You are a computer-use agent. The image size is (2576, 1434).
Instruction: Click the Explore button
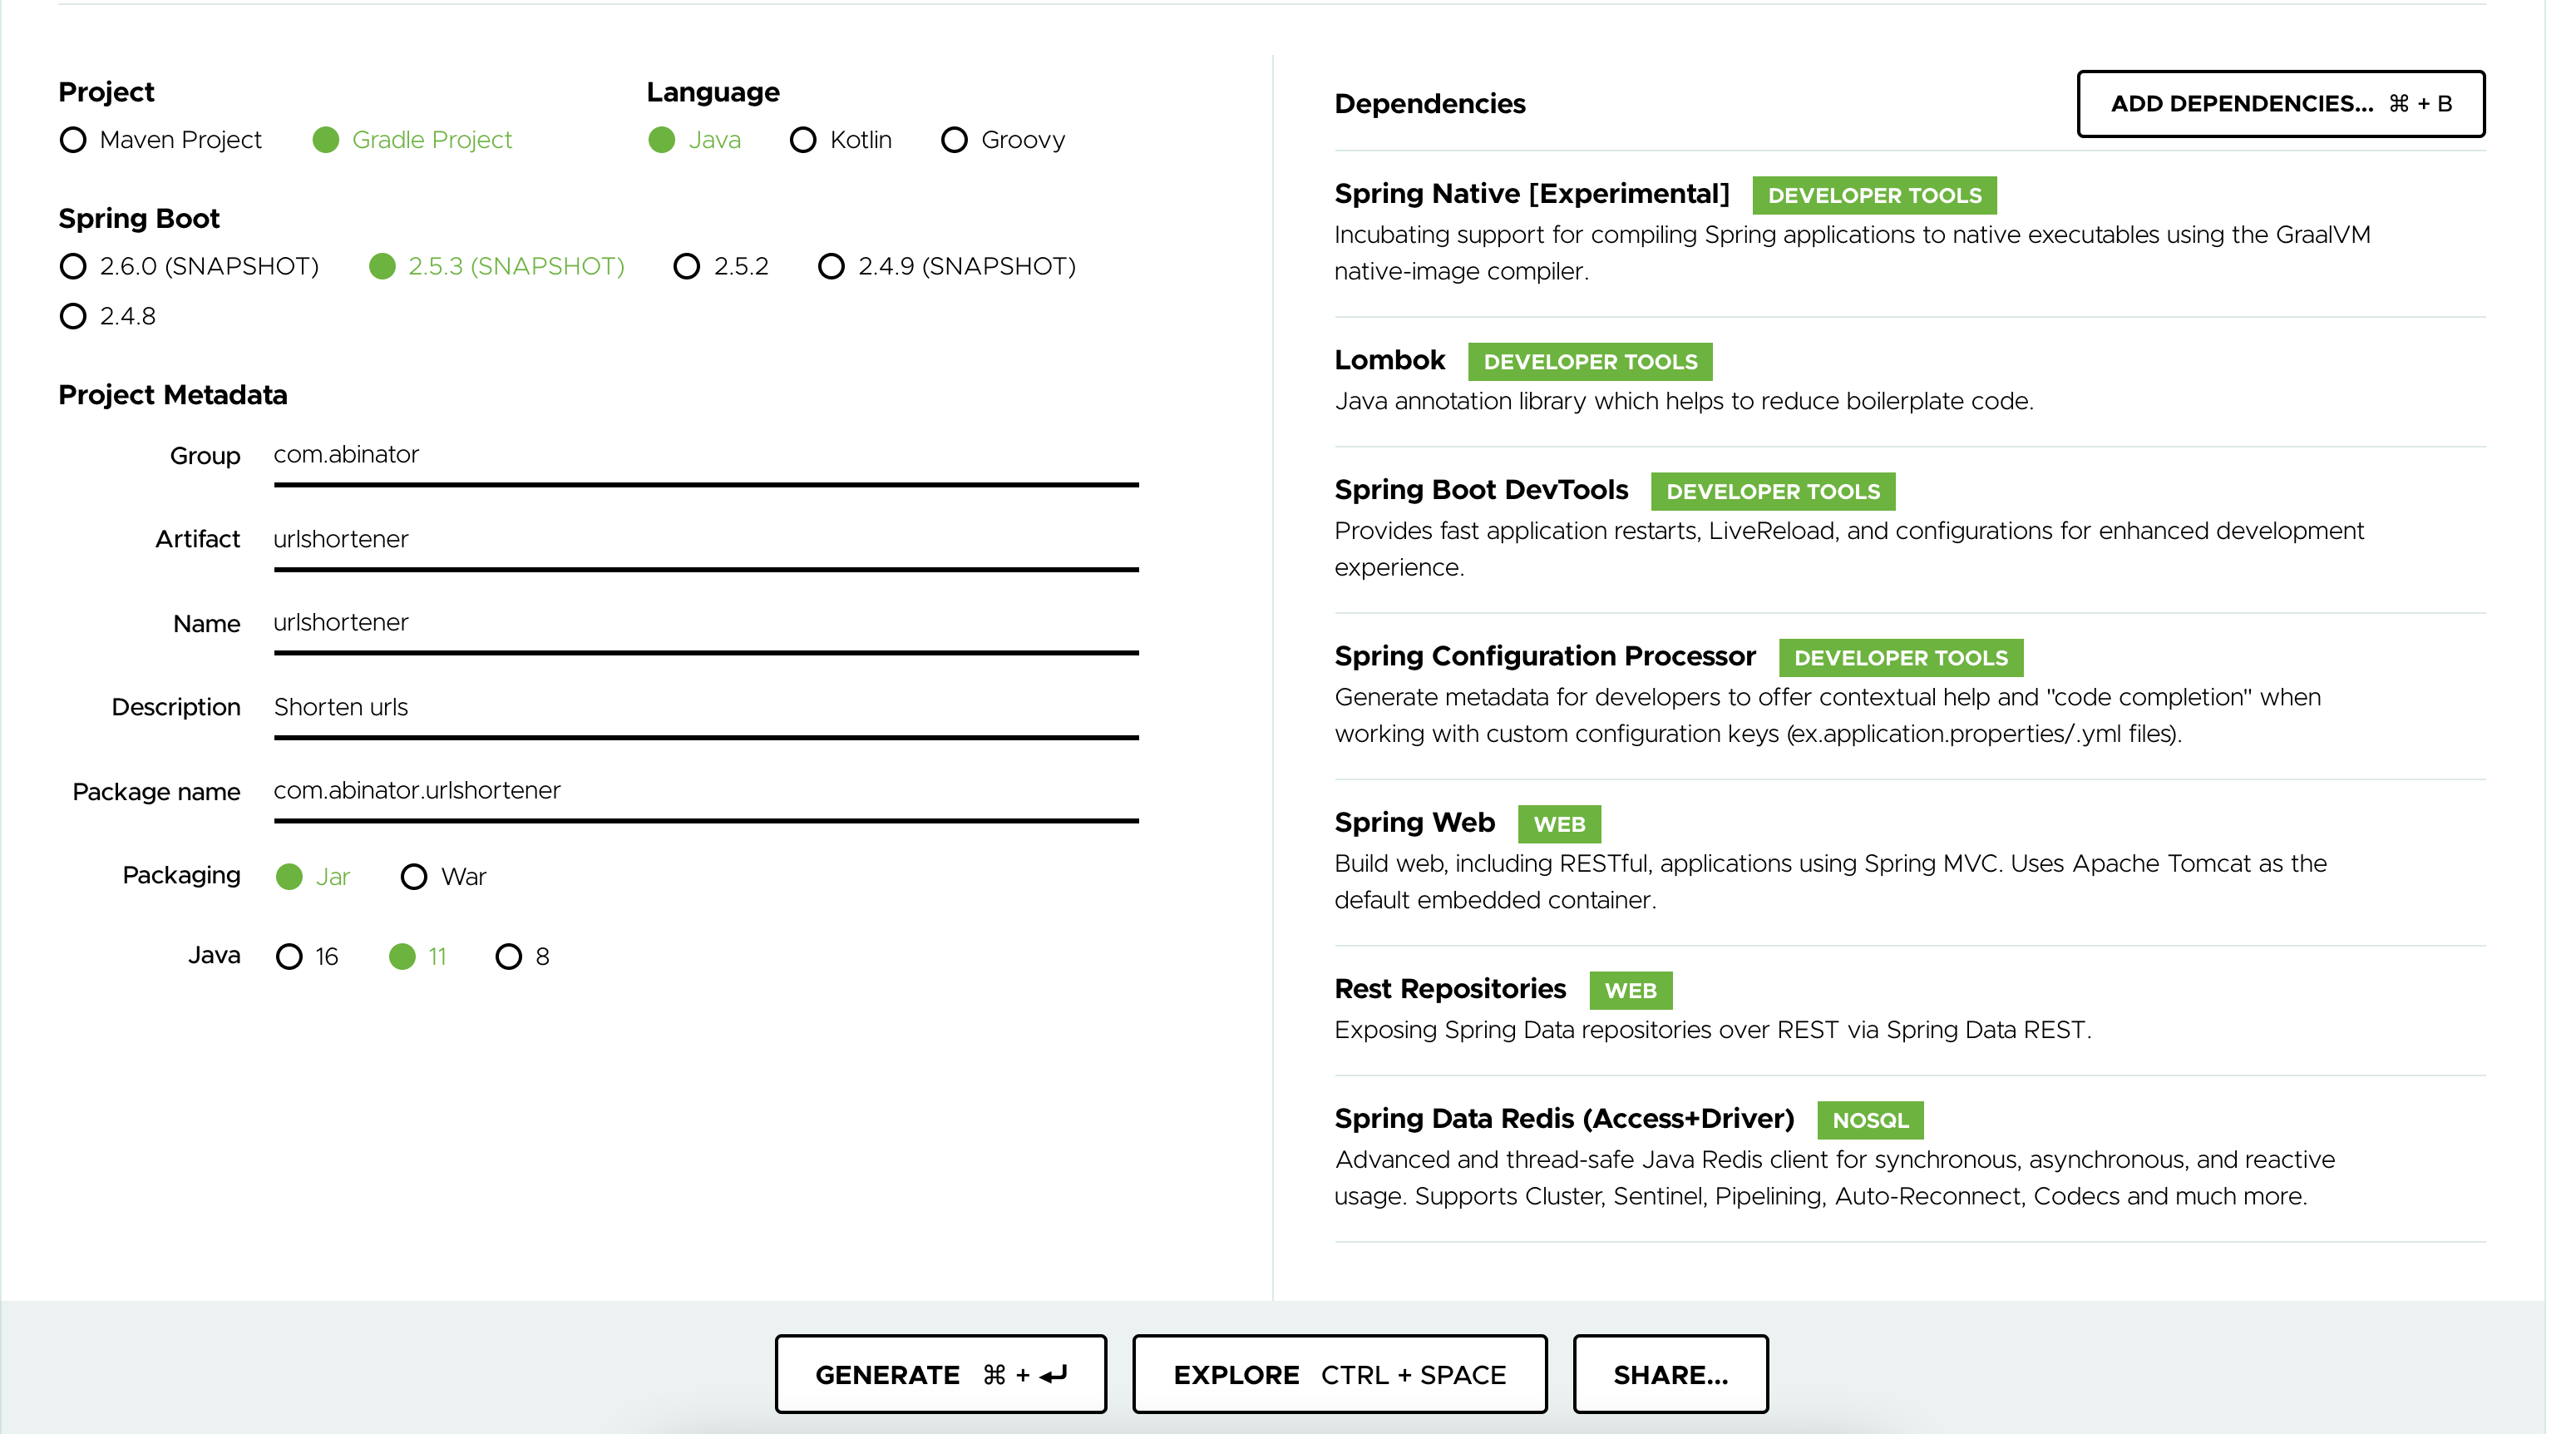(1339, 1375)
